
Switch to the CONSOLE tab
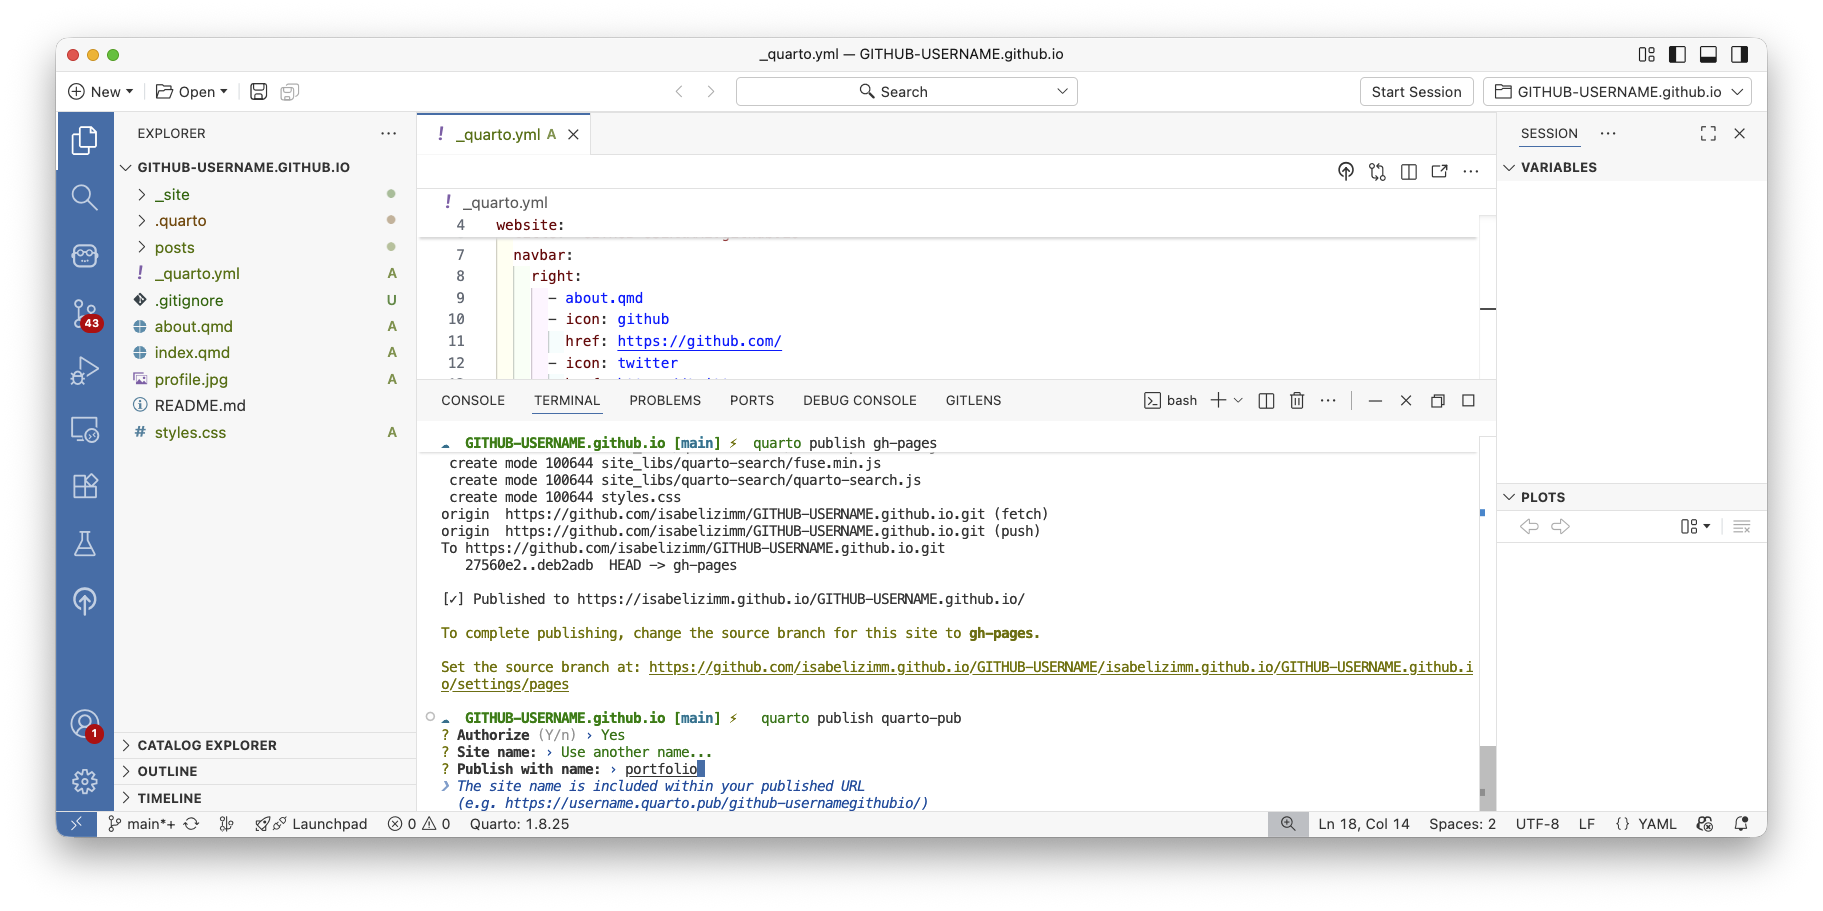click(473, 401)
